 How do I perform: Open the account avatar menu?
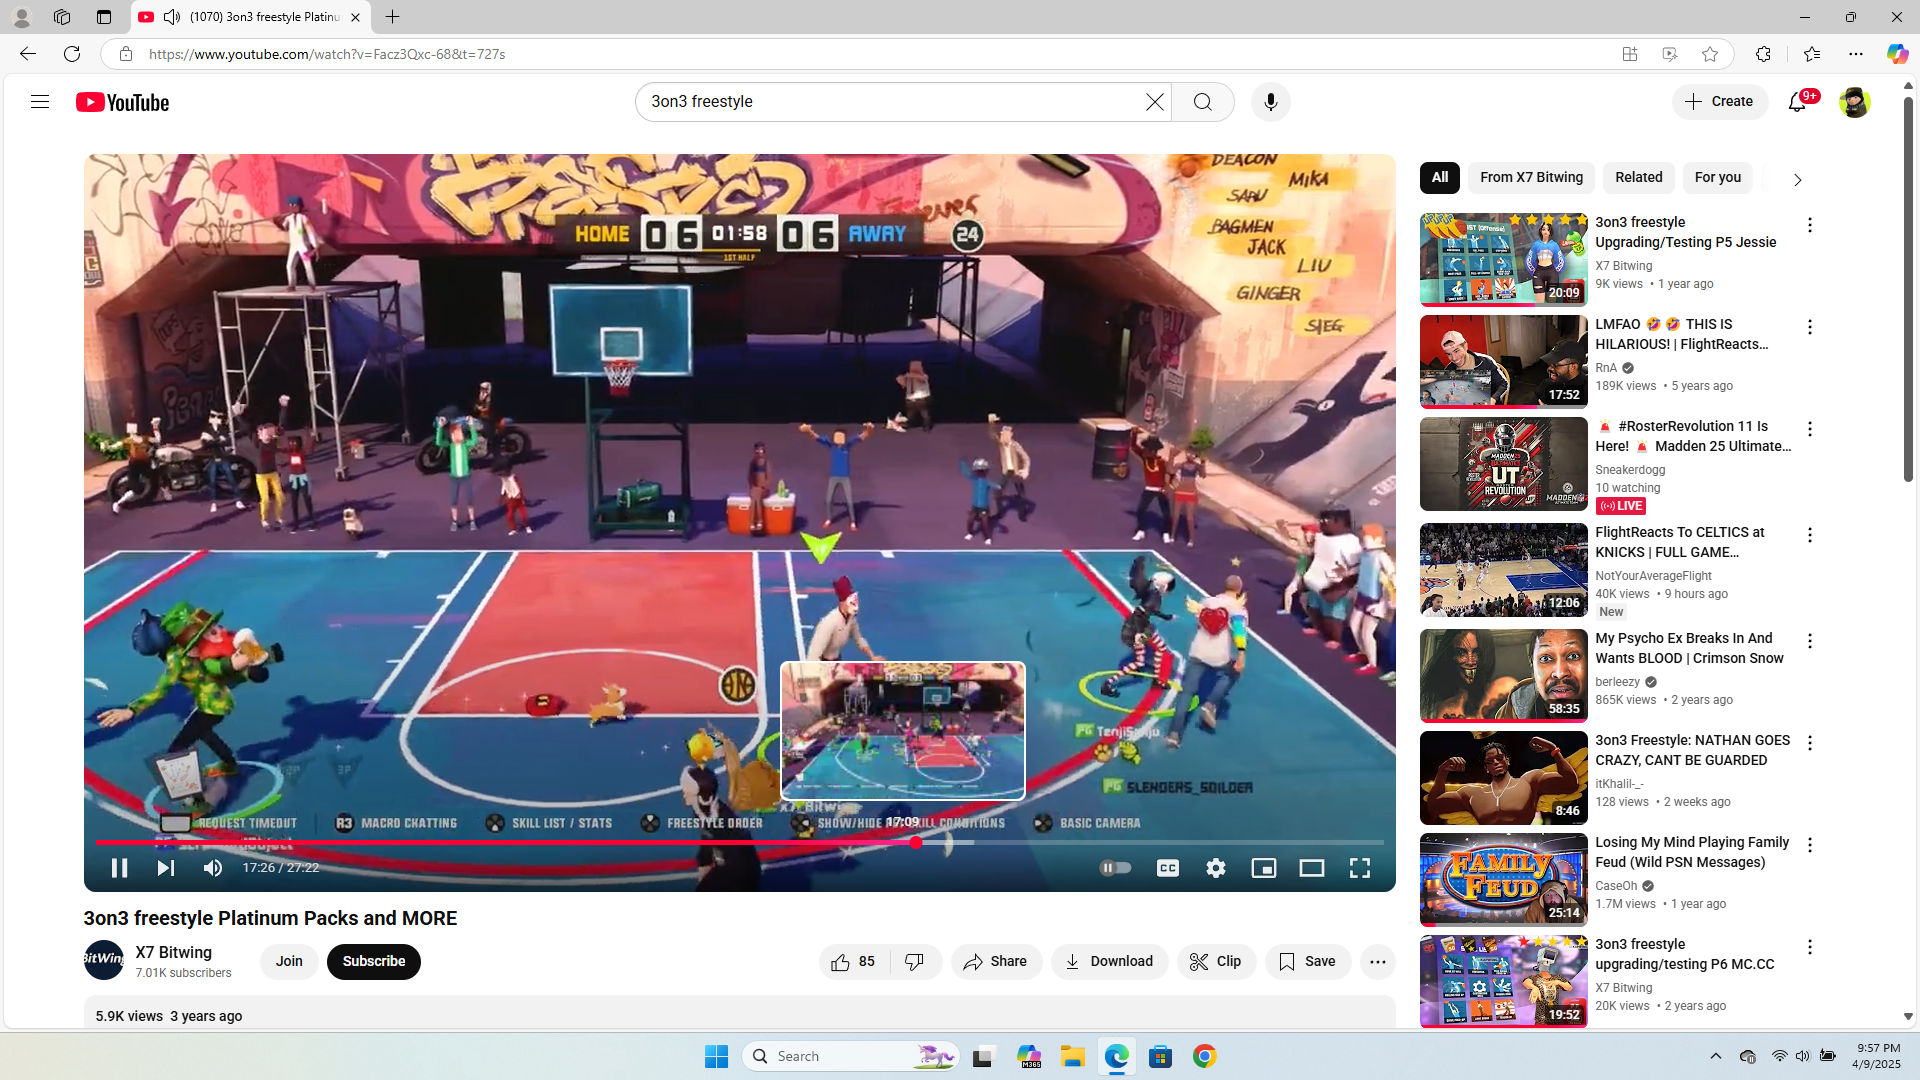click(1854, 102)
